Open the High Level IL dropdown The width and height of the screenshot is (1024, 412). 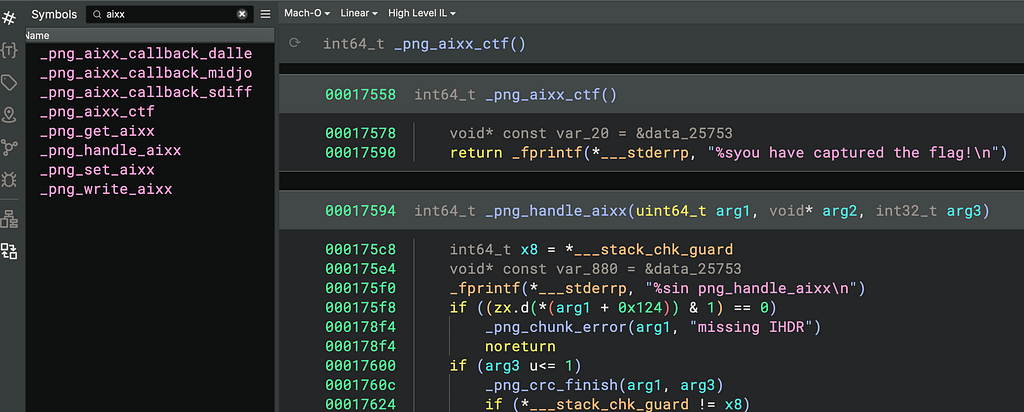tap(422, 13)
